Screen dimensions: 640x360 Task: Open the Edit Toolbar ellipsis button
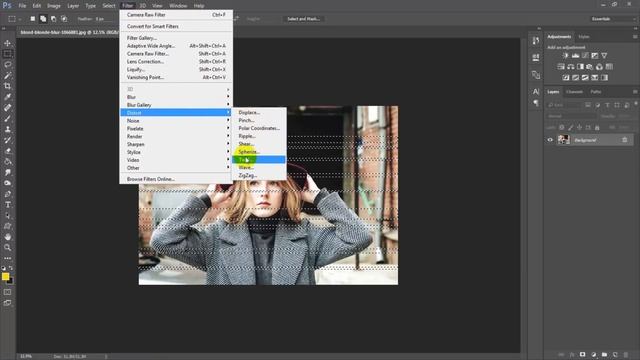(x=7, y=258)
